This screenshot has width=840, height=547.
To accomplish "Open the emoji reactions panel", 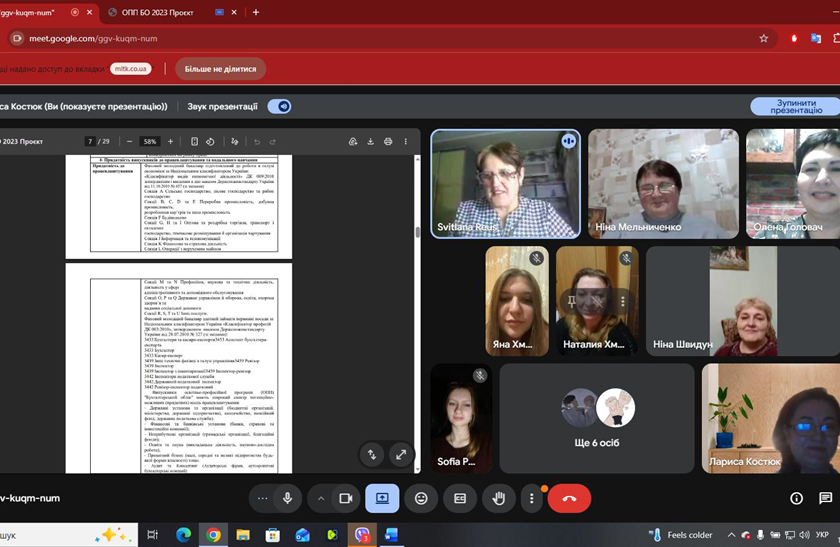I will pos(421,498).
